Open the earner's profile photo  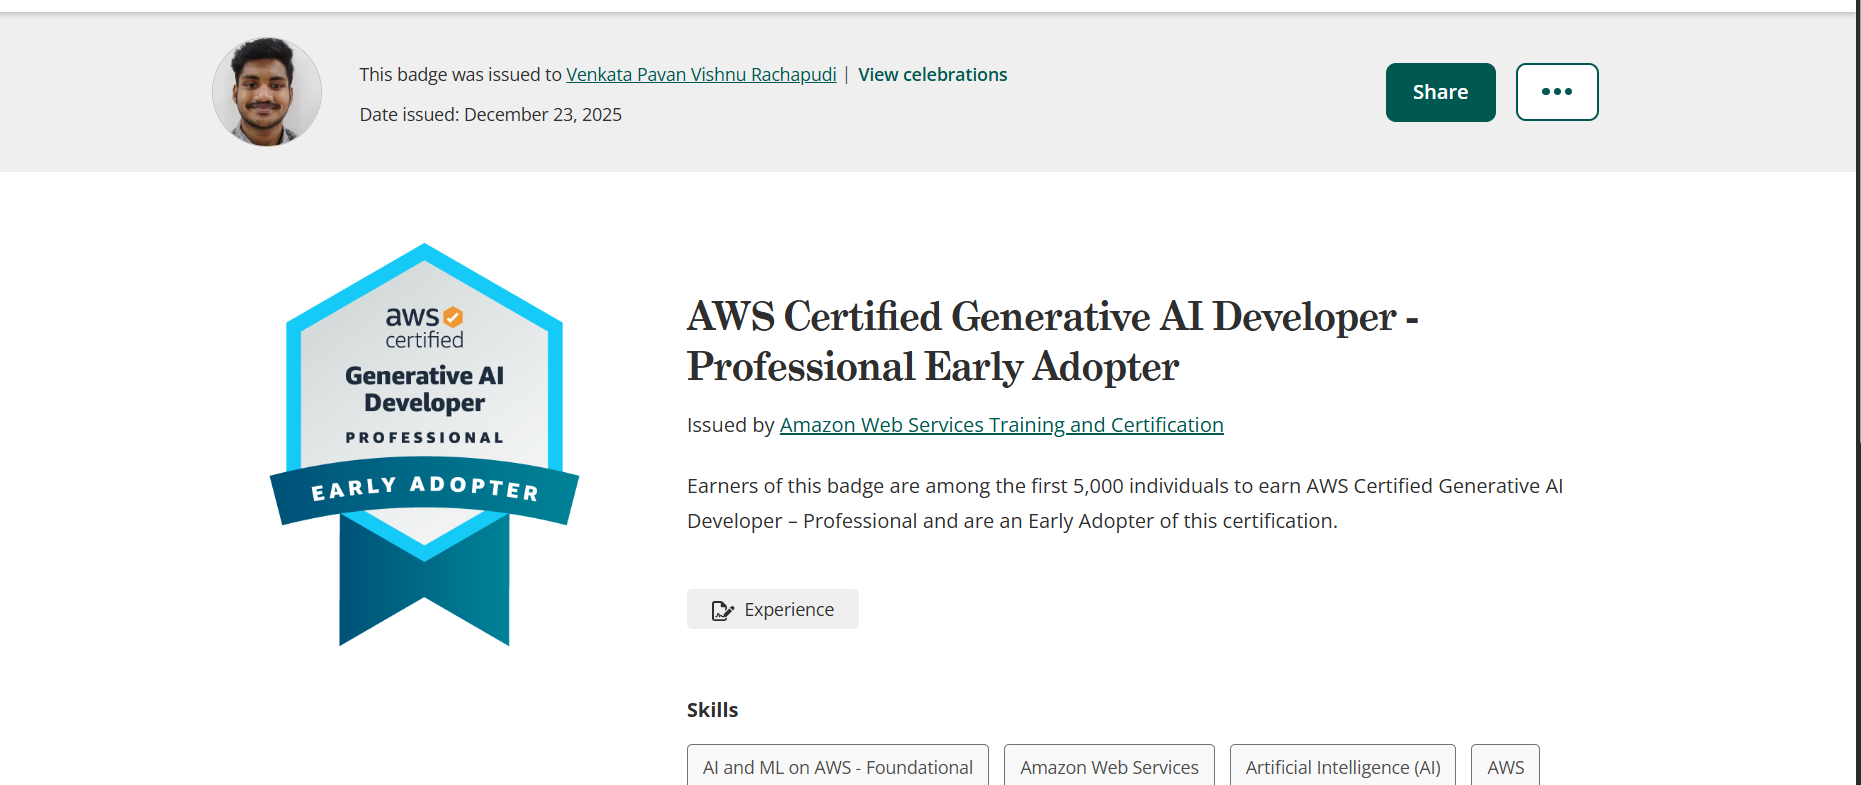pyautogui.click(x=267, y=92)
